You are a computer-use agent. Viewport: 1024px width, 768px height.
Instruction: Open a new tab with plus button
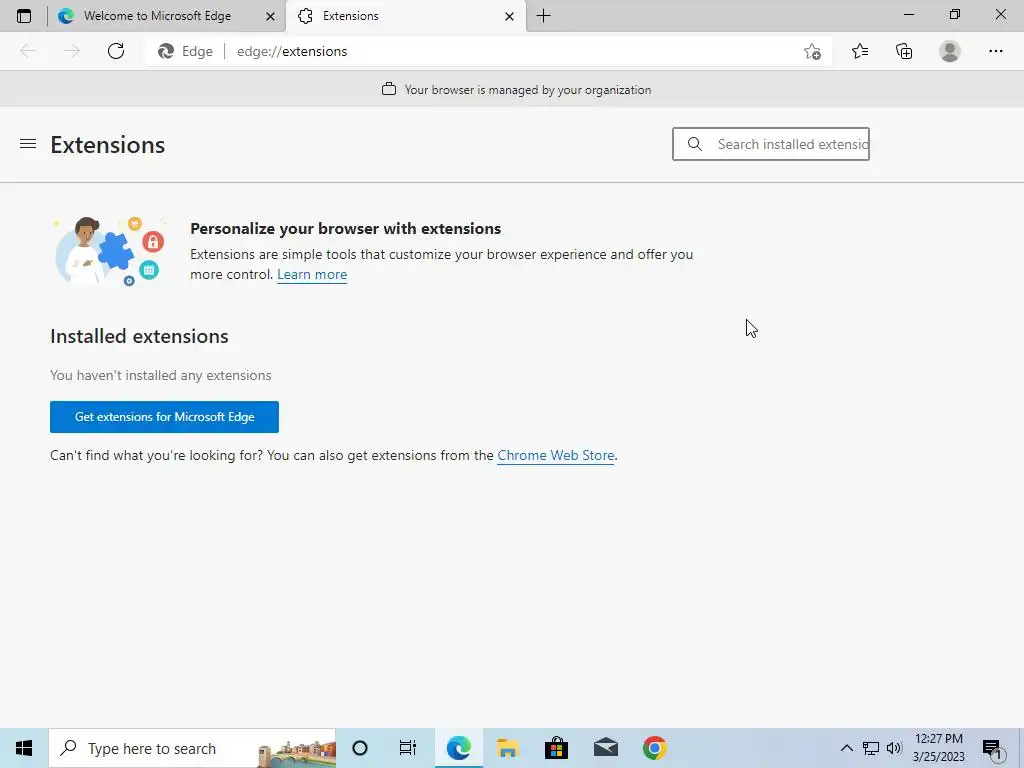[543, 16]
